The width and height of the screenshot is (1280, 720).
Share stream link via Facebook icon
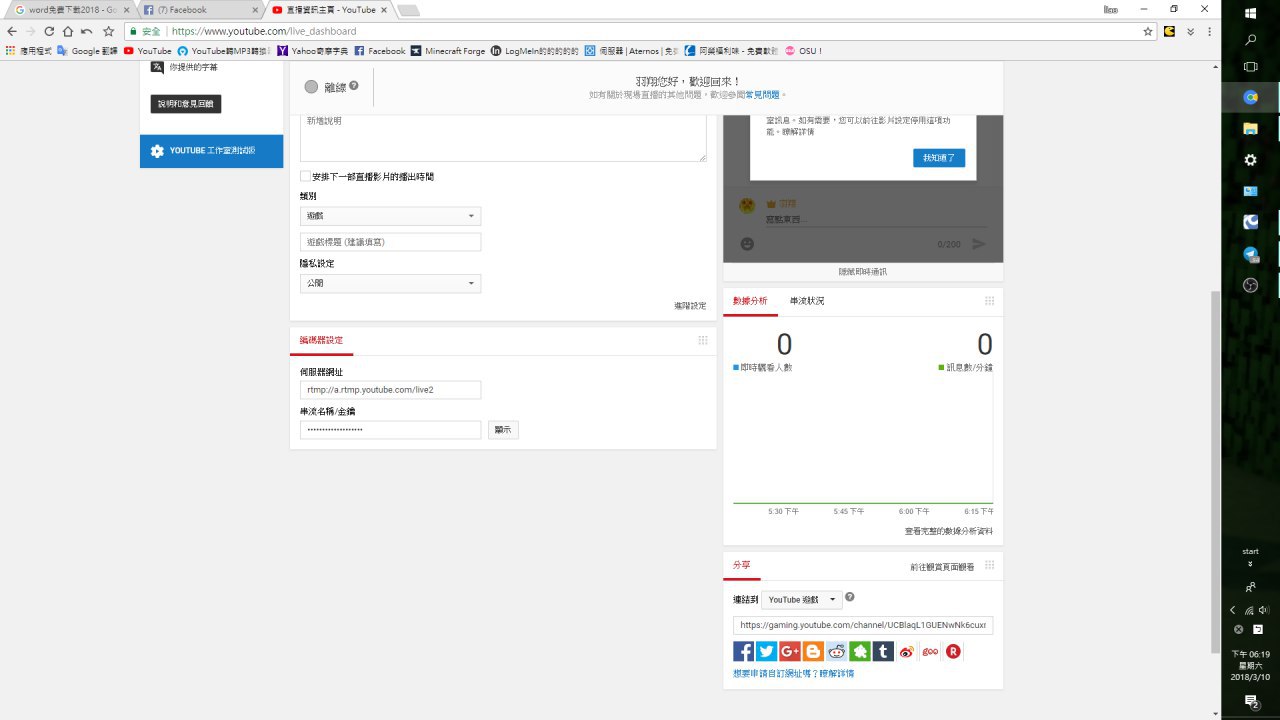[744, 651]
